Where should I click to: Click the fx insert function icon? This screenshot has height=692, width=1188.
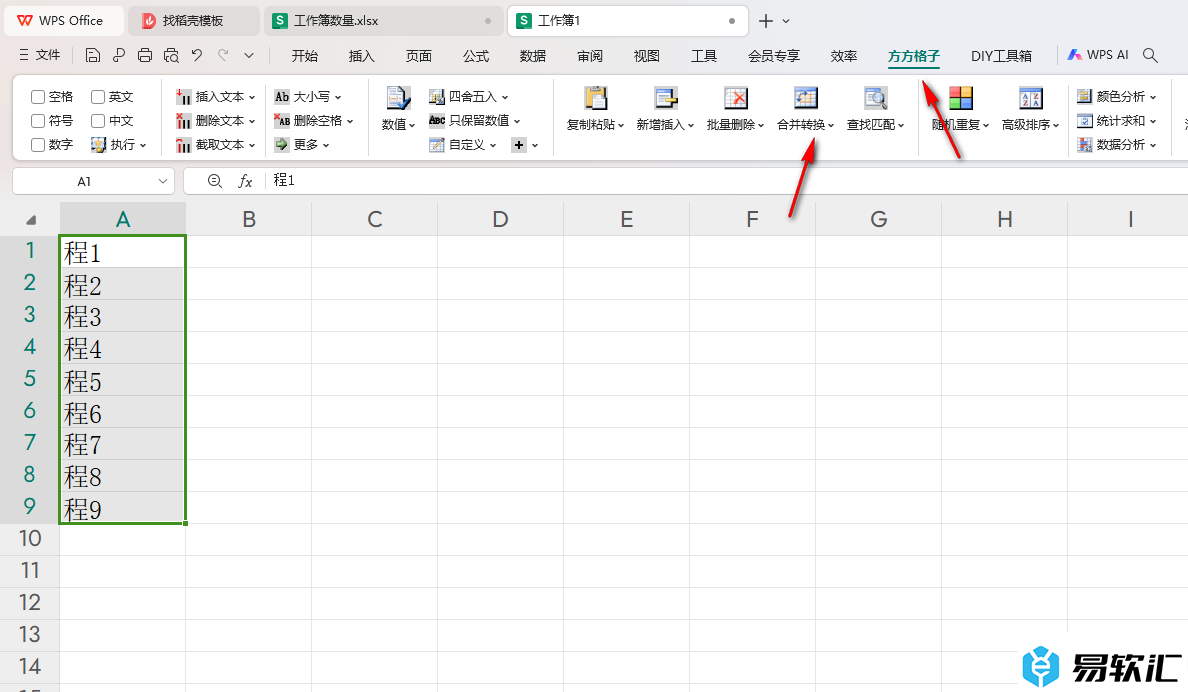pyautogui.click(x=245, y=180)
